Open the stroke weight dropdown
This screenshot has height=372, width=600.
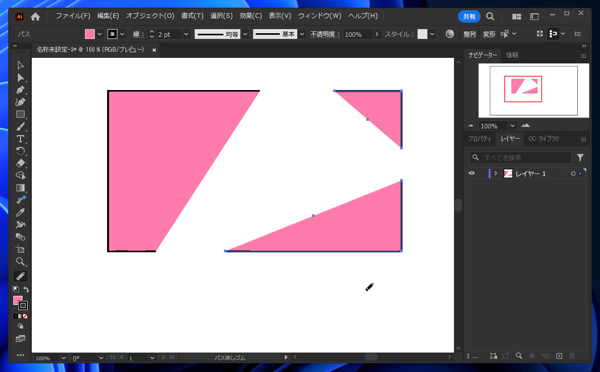pyautogui.click(x=186, y=34)
